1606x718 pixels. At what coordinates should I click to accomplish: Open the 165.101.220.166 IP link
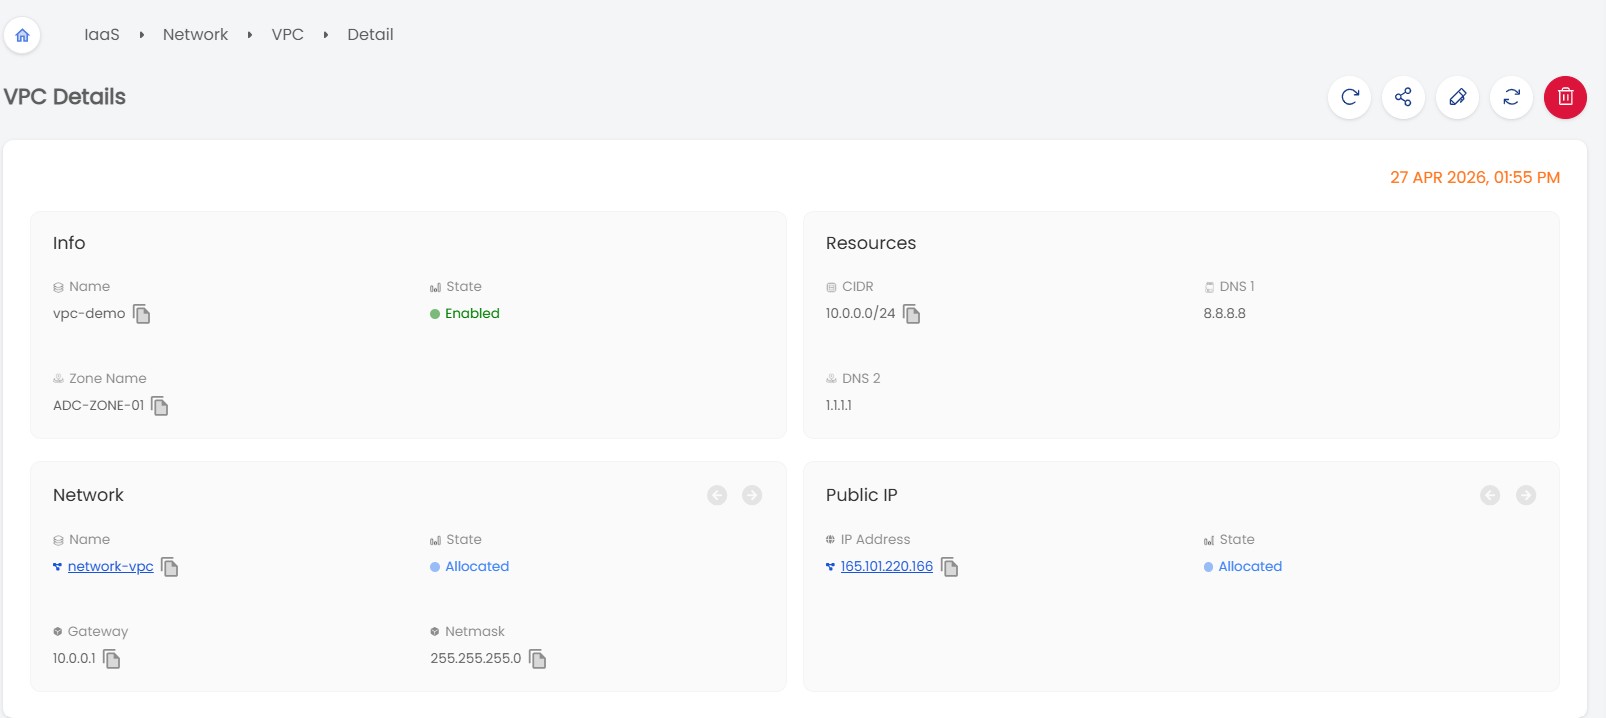[886, 566]
